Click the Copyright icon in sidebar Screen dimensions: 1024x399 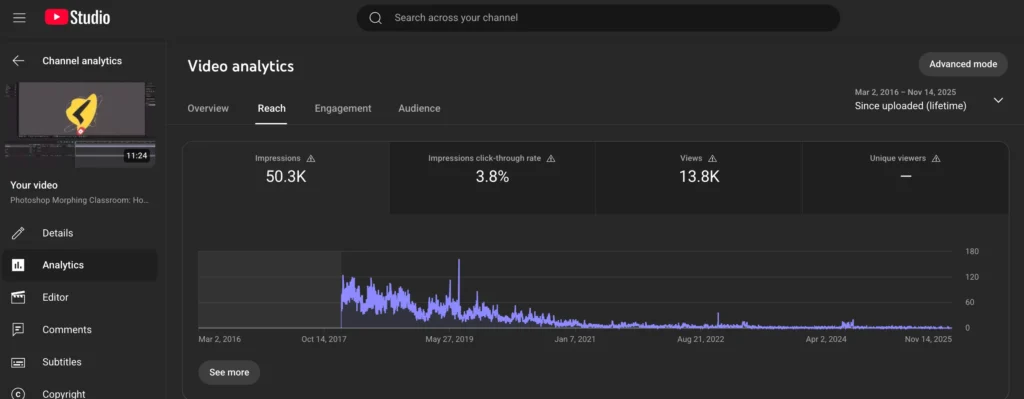click(18, 394)
